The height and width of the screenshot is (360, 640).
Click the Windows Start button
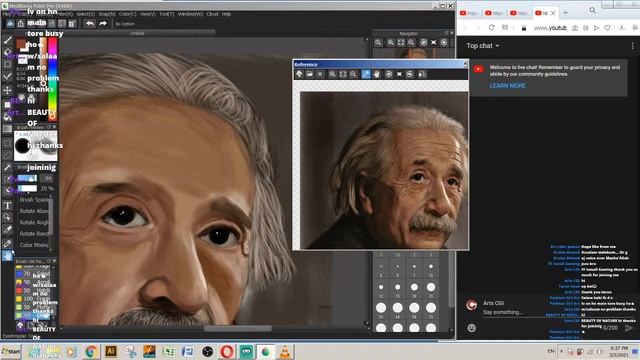11,351
